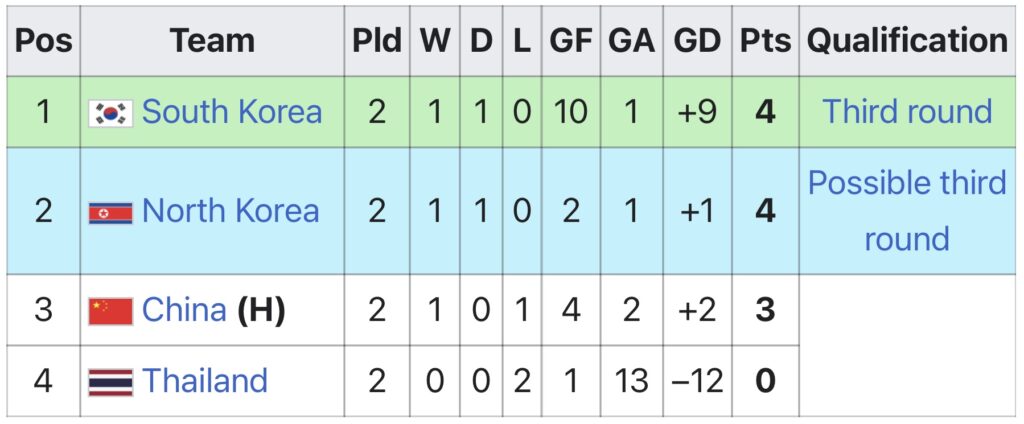Open the North Korea team link

tap(230, 211)
